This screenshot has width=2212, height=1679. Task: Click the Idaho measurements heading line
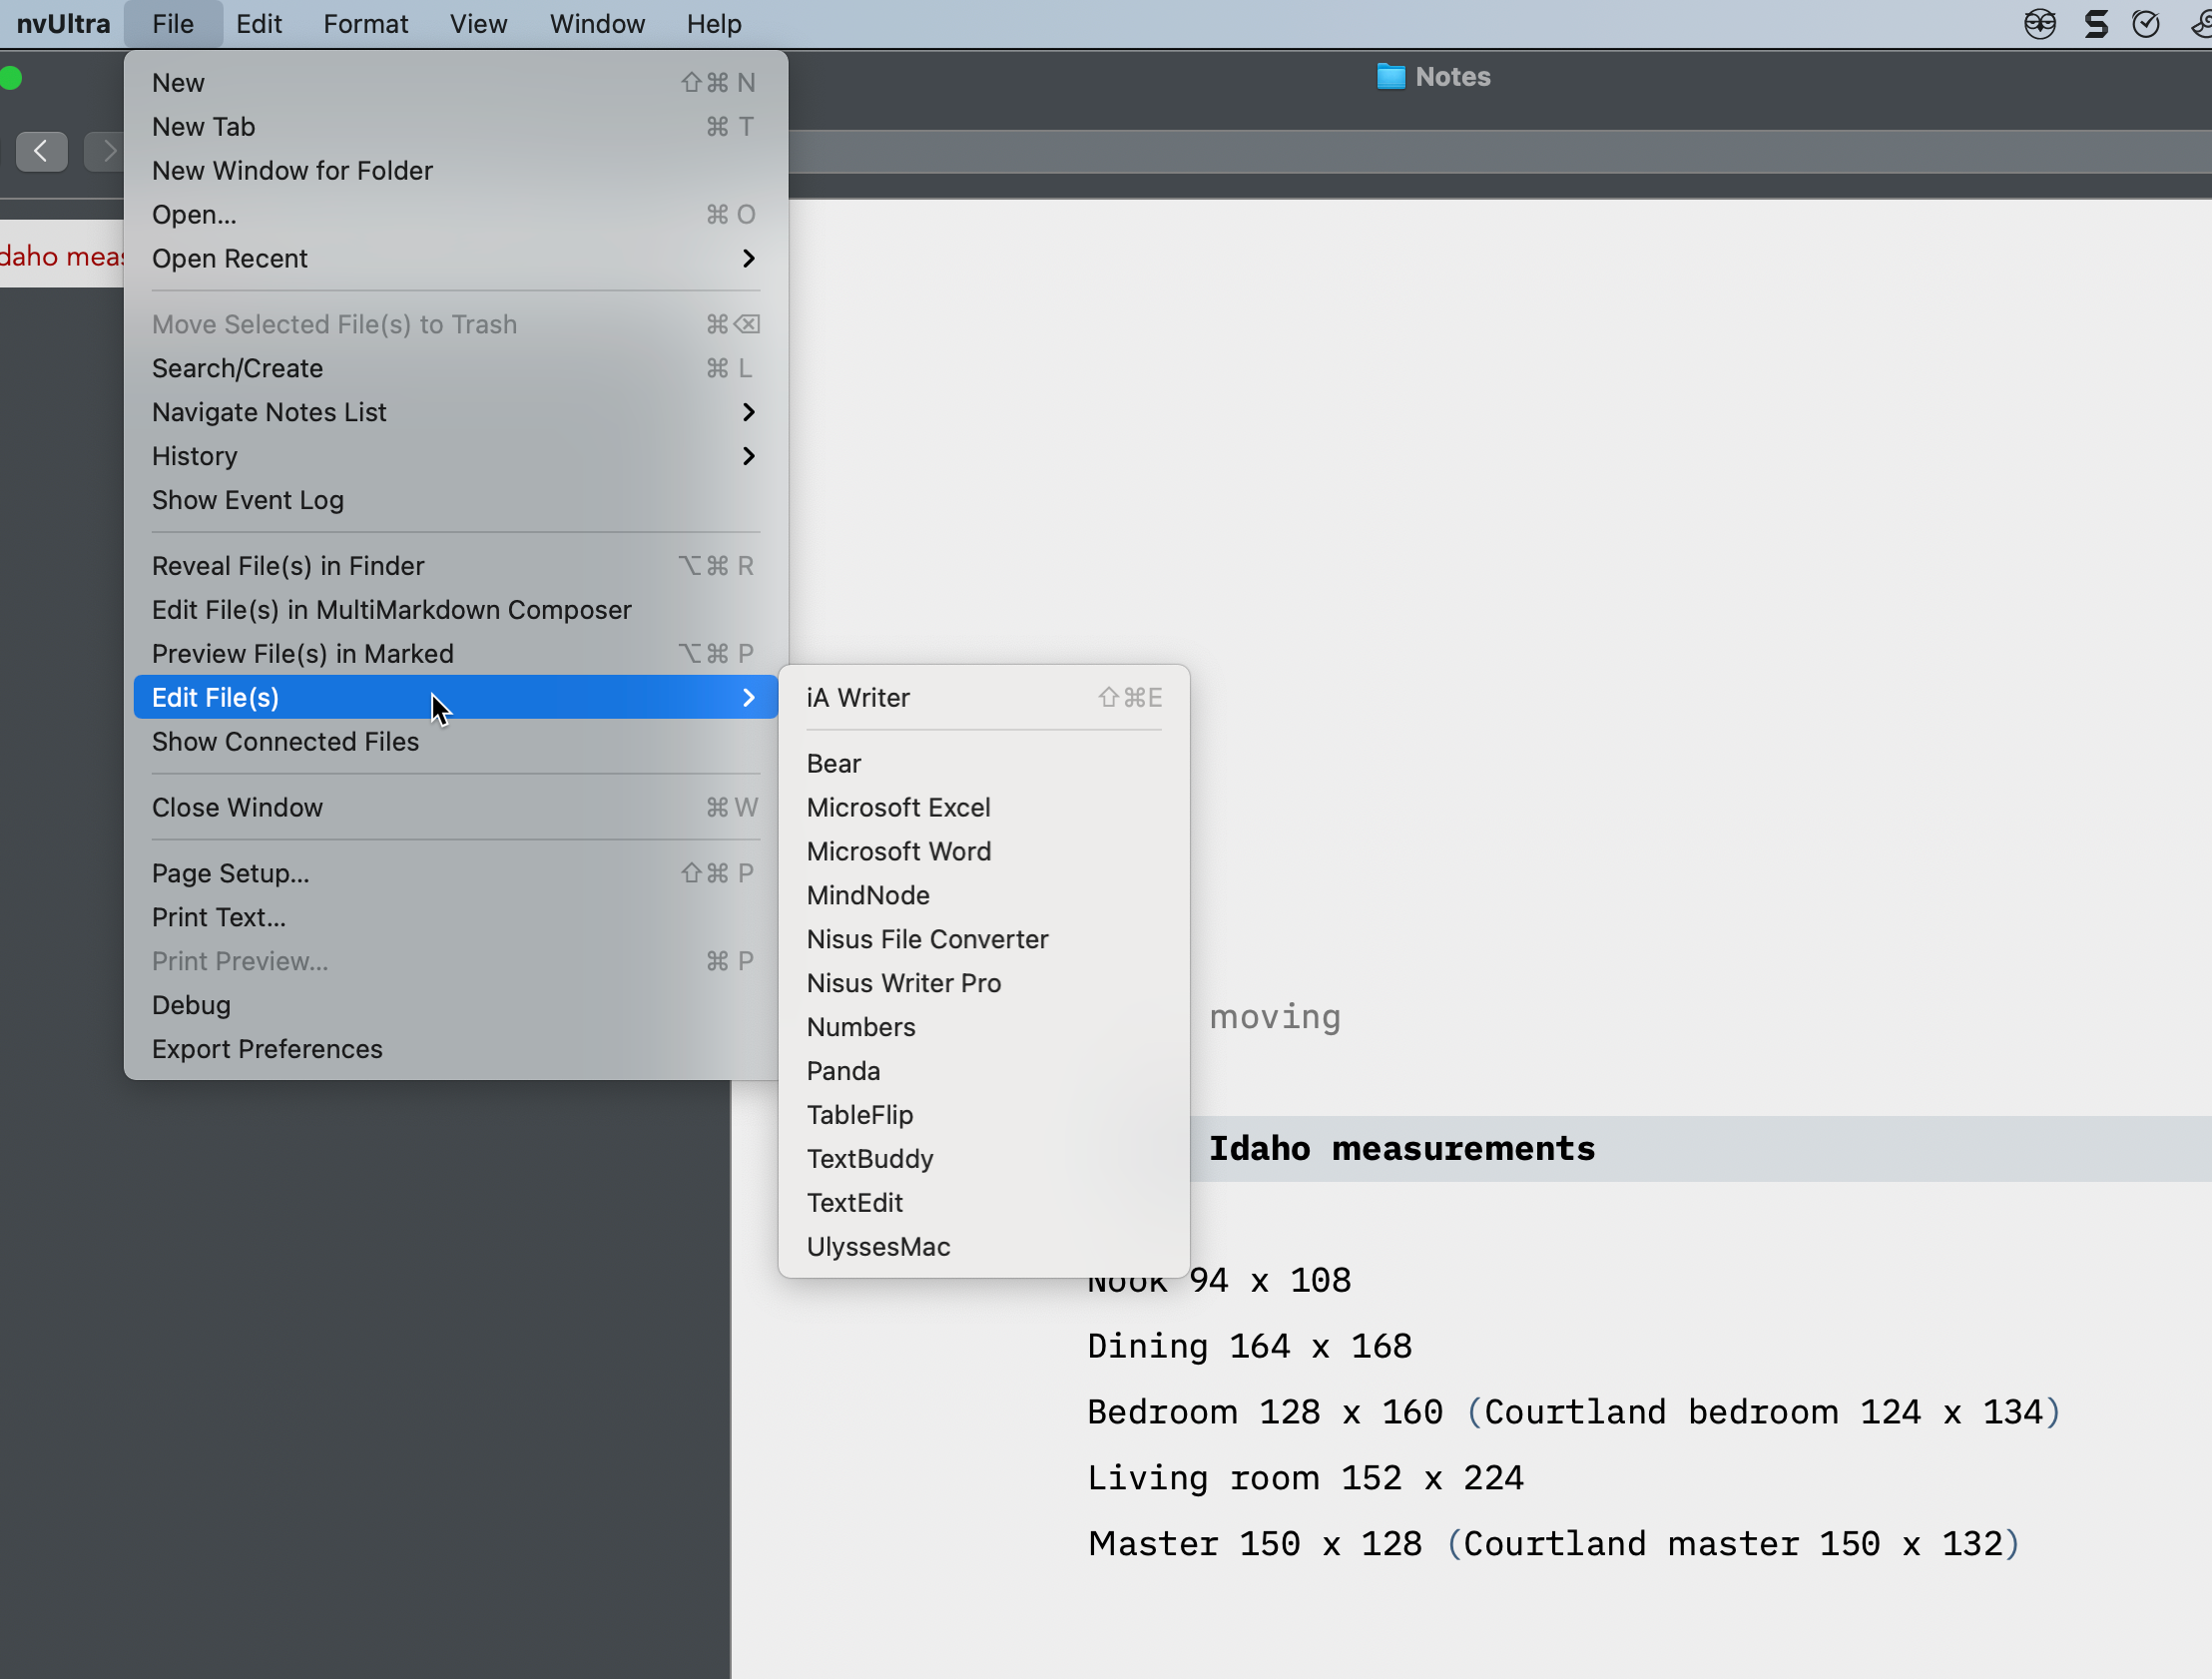click(1401, 1148)
